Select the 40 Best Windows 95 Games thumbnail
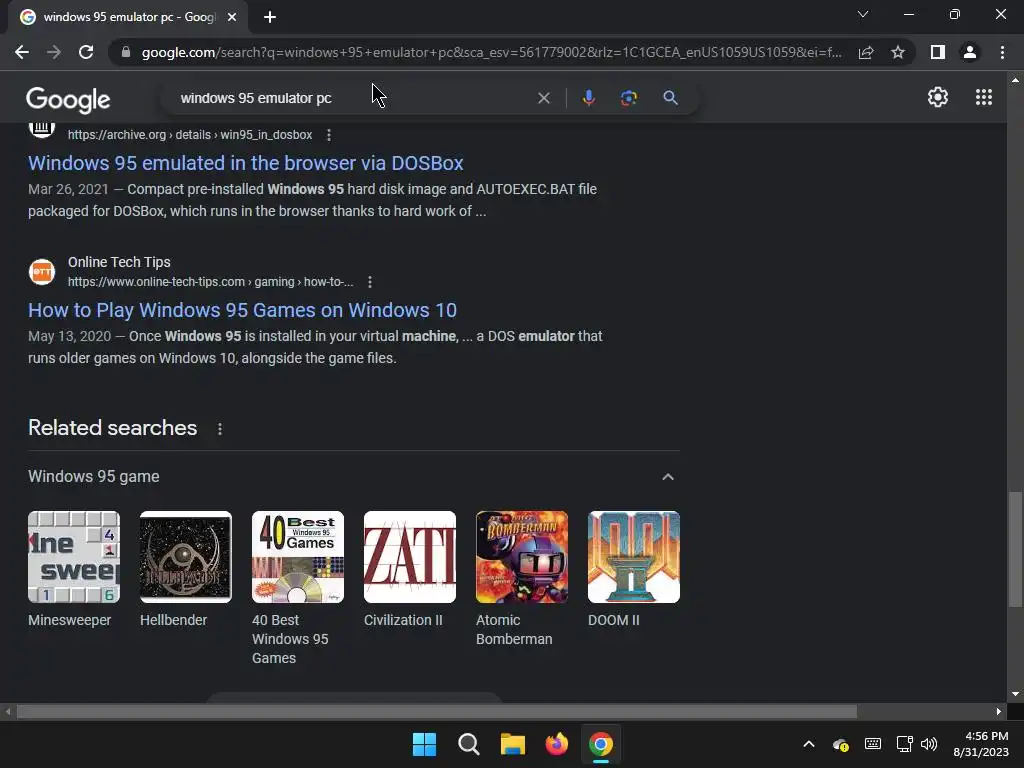This screenshot has width=1024, height=768. (298, 557)
